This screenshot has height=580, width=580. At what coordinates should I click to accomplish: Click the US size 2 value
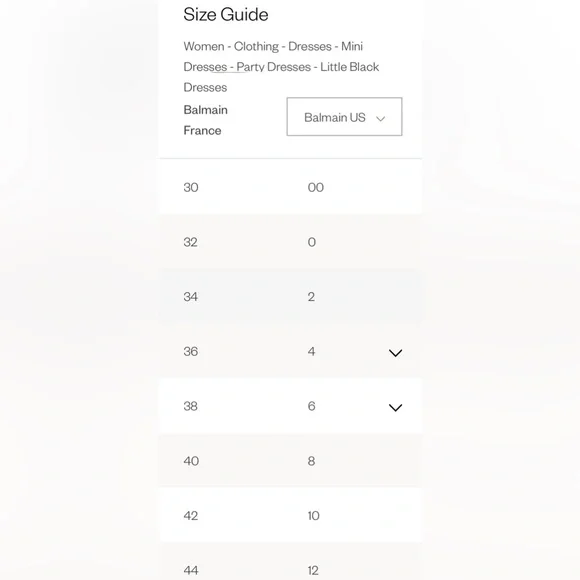(311, 297)
